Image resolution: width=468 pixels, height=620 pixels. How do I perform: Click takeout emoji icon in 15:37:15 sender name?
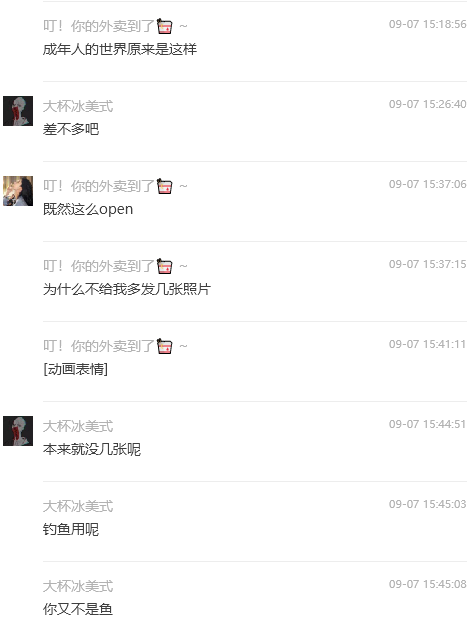pyautogui.click(x=164, y=266)
